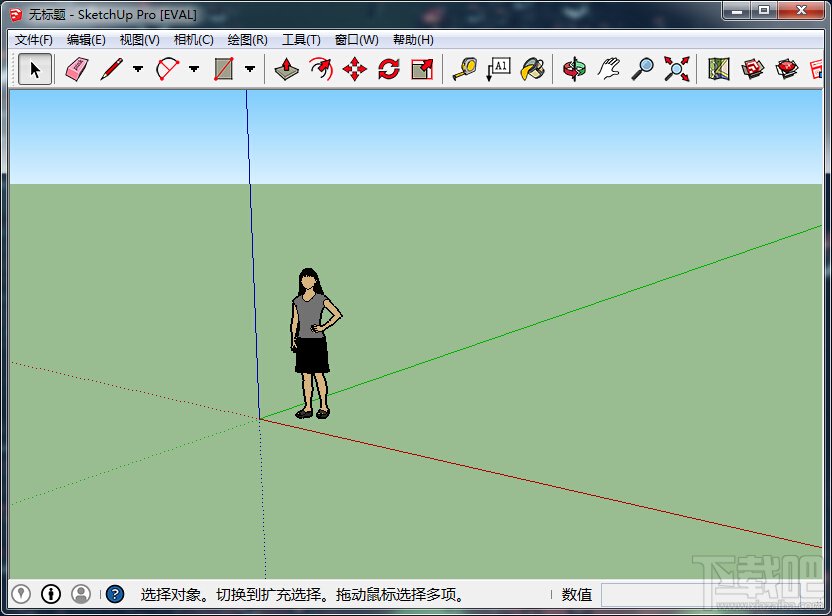832x616 pixels.
Task: Open the 相机(C) menu
Action: click(x=193, y=40)
